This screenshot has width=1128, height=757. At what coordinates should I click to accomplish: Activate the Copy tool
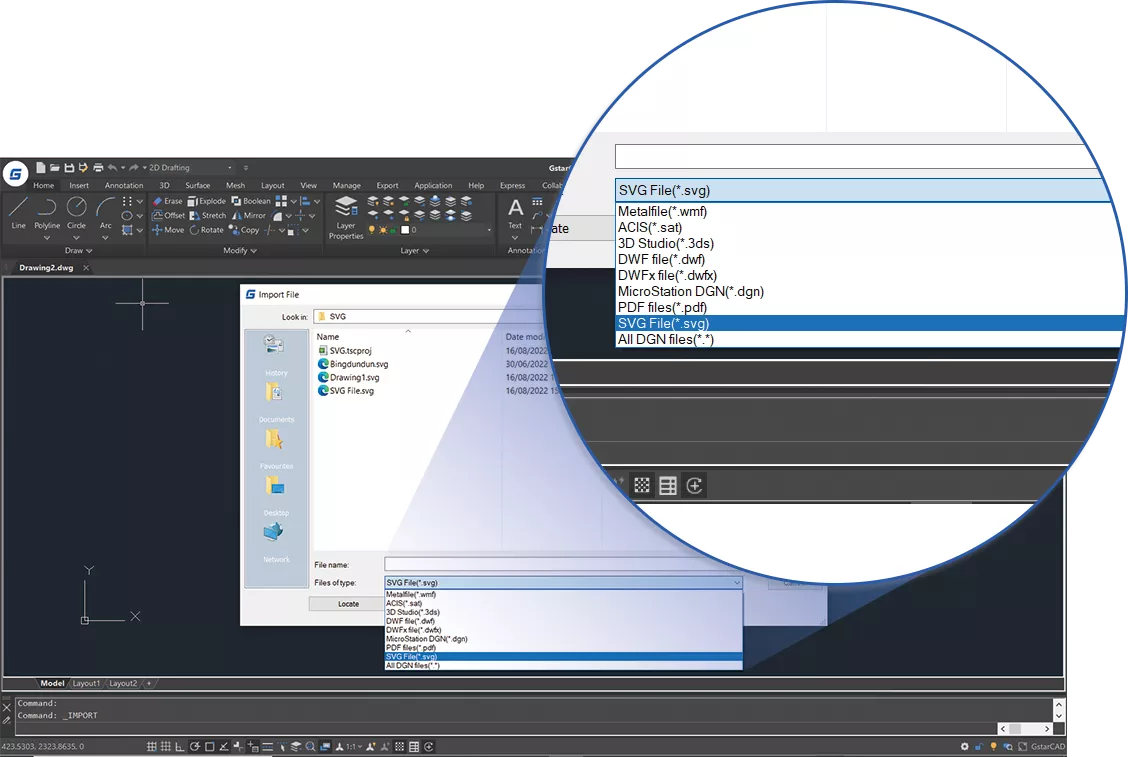point(244,230)
